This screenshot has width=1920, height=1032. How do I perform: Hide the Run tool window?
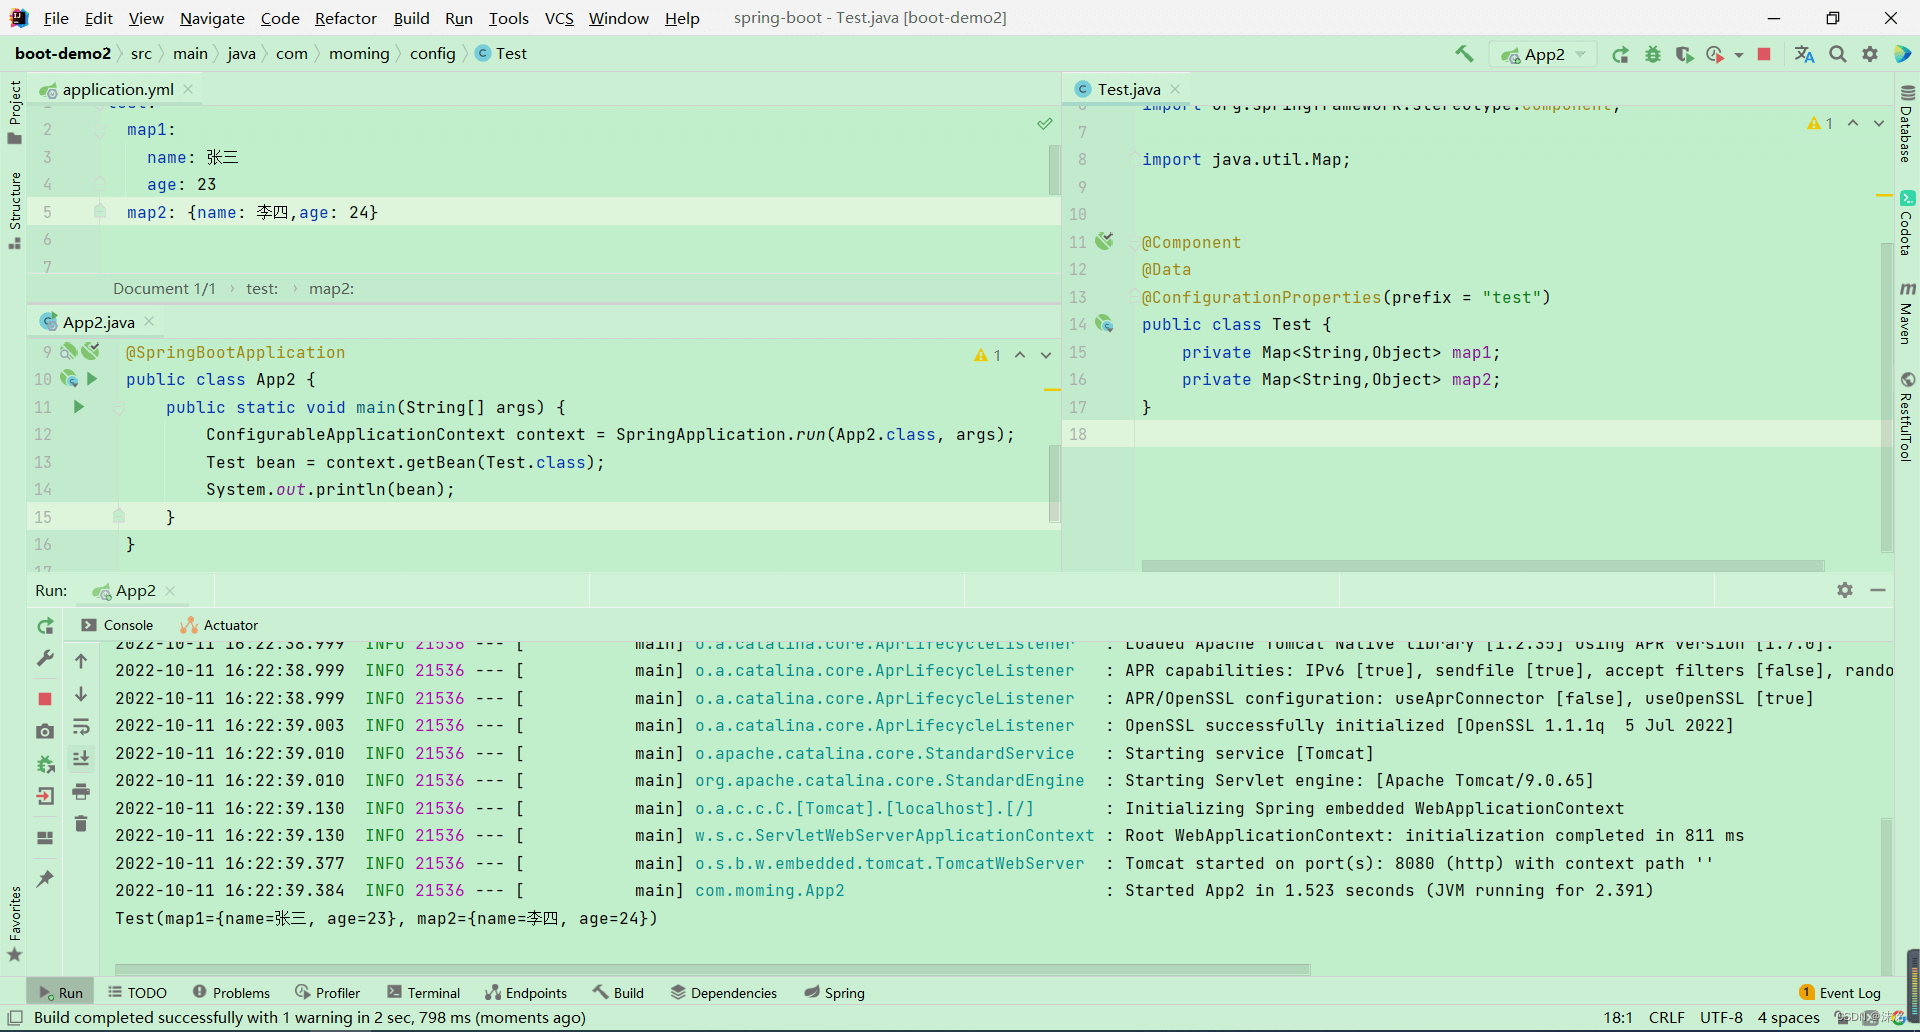pyautogui.click(x=1878, y=590)
